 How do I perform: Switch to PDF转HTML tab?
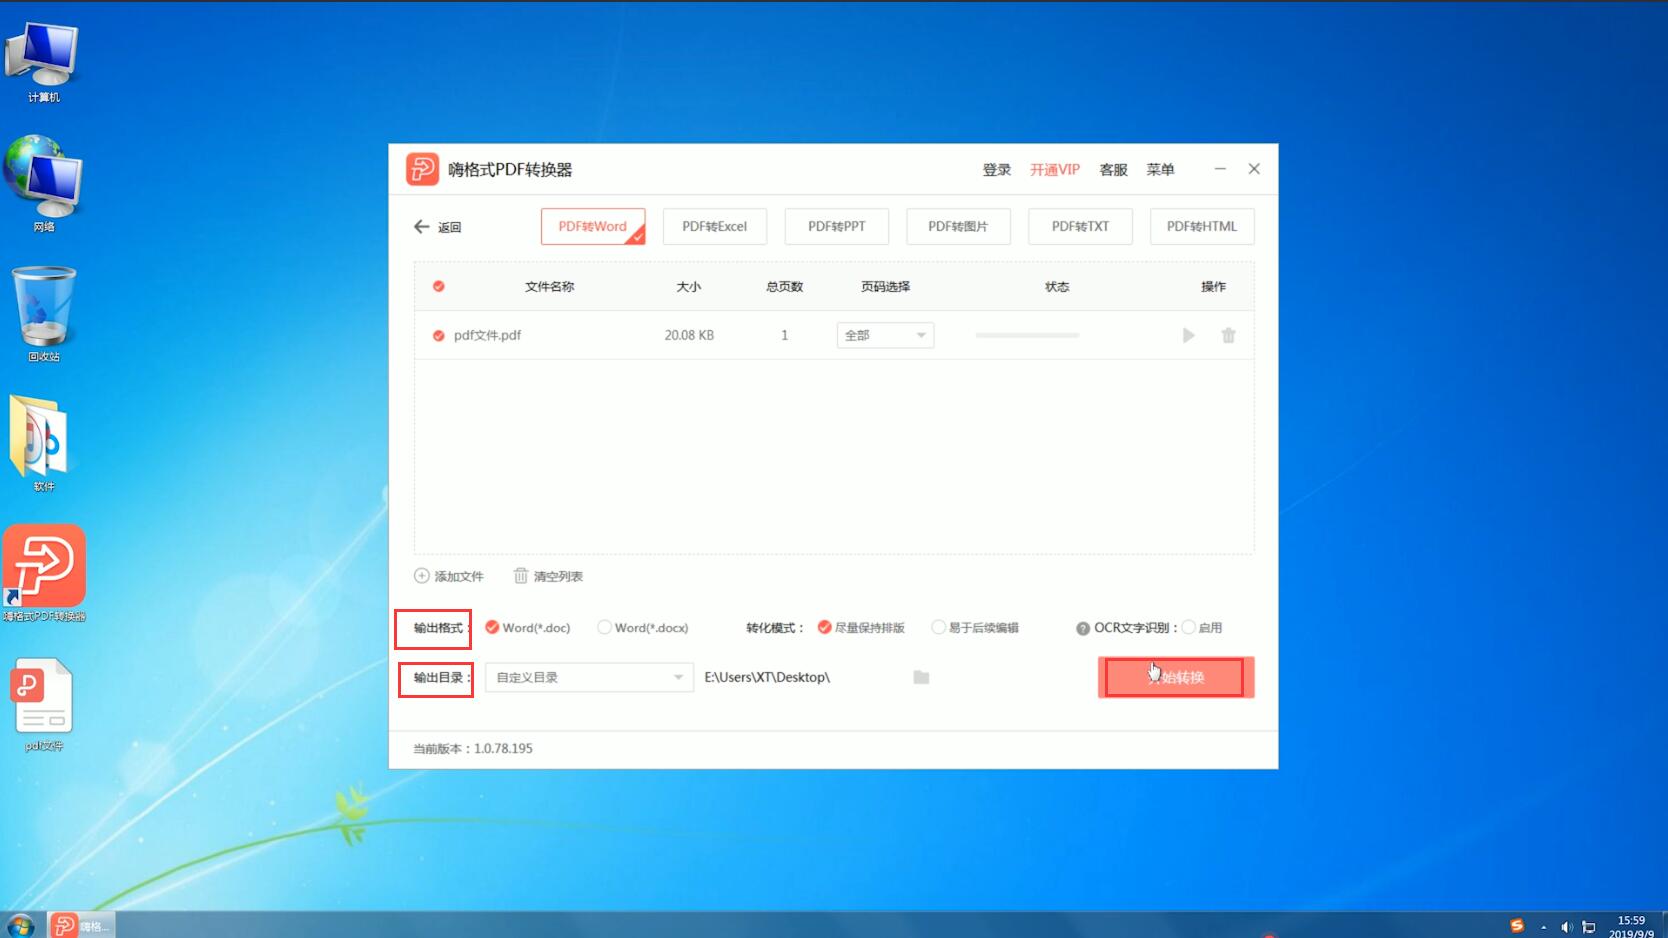(x=1202, y=227)
